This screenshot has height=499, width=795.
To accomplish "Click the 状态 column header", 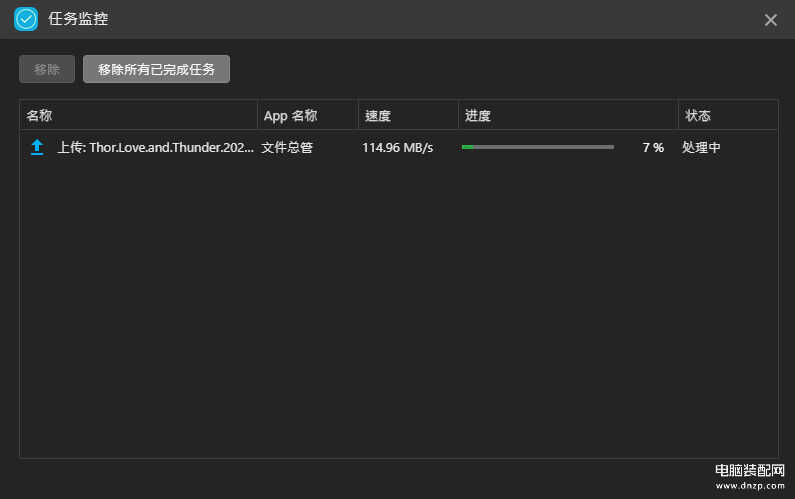I will (x=727, y=116).
